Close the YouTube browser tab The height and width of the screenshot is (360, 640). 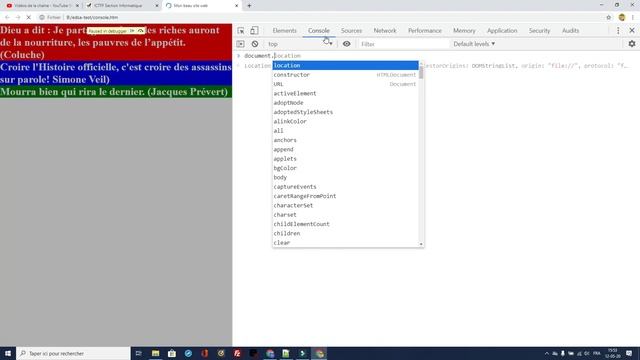[77, 6]
